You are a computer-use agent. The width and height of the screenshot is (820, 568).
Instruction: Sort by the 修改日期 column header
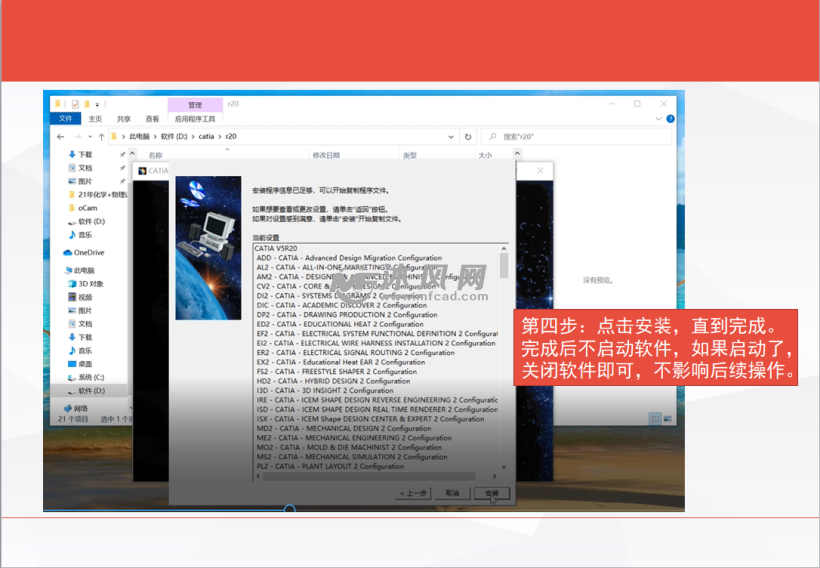coord(326,155)
